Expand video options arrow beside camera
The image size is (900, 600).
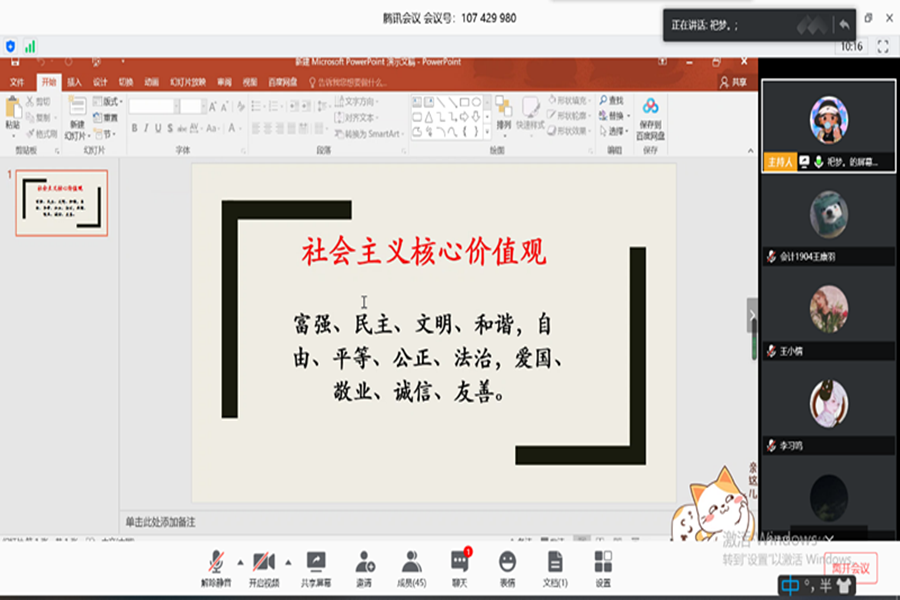[289, 560]
